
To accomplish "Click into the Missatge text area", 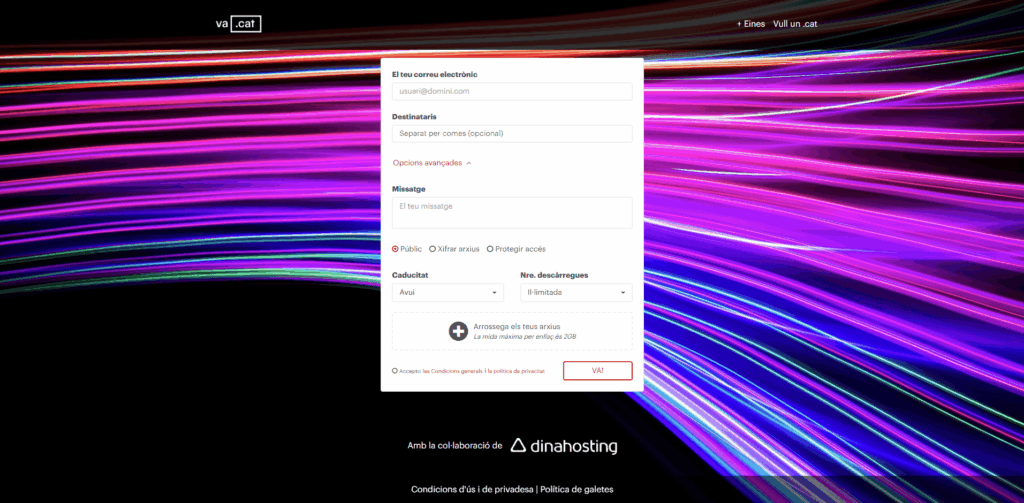I will point(512,212).
